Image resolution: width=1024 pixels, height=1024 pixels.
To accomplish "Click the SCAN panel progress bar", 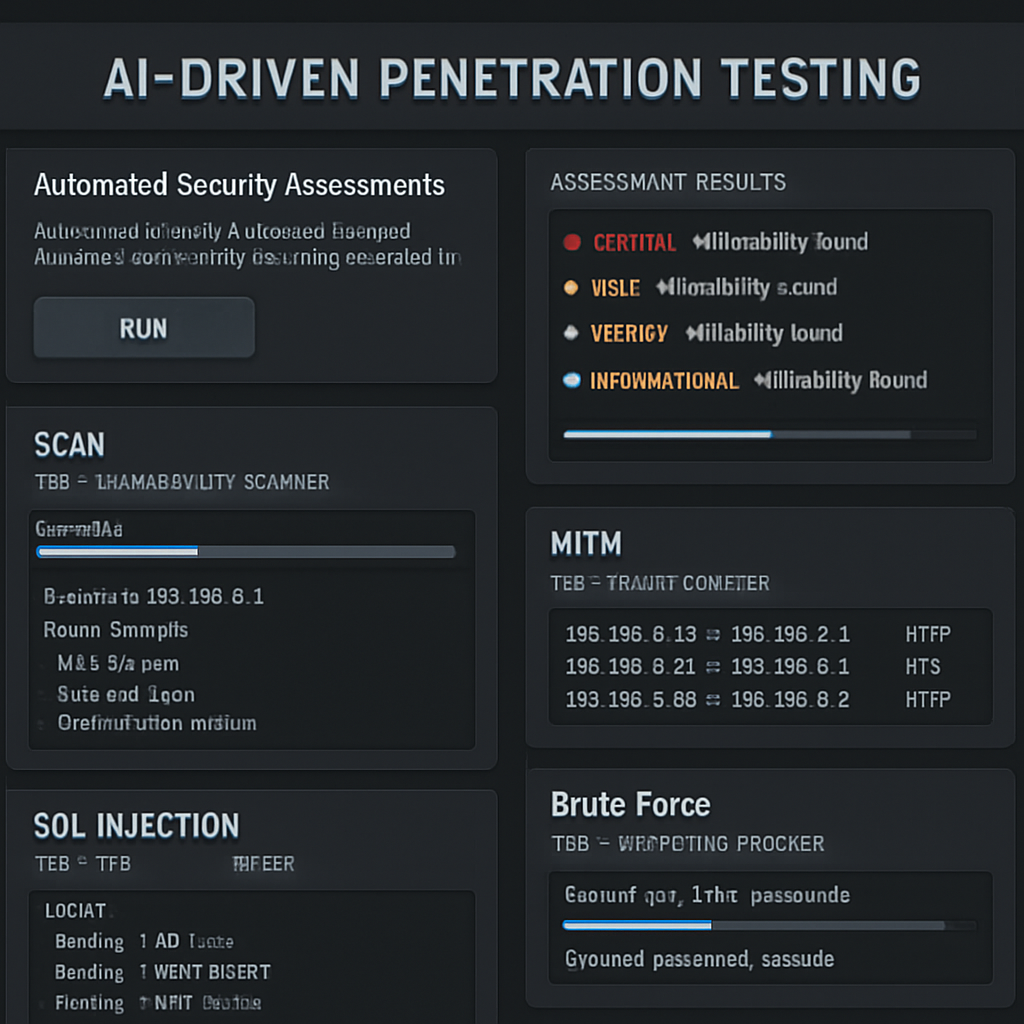I will pyautogui.click(x=246, y=552).
